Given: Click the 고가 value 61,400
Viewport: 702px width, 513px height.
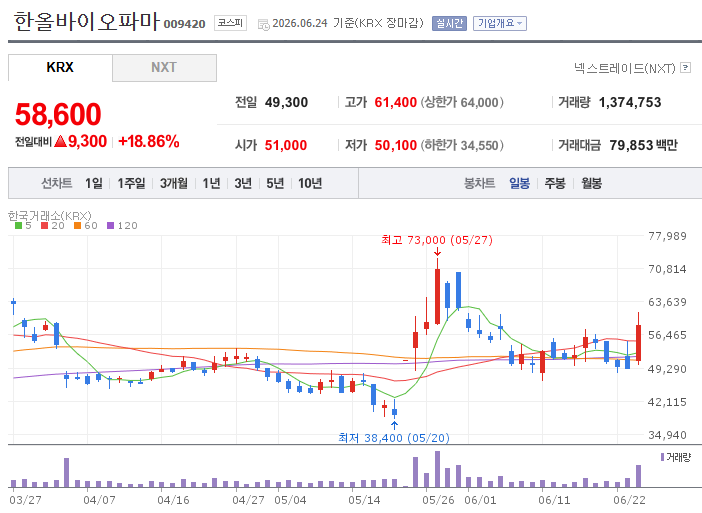Looking at the screenshot, I should pyautogui.click(x=396, y=103).
